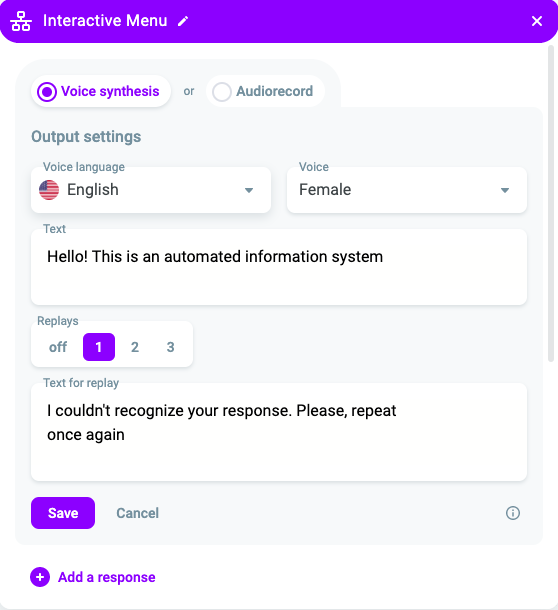Cancel the menu changes
This screenshot has width=558, height=610.
point(138,513)
